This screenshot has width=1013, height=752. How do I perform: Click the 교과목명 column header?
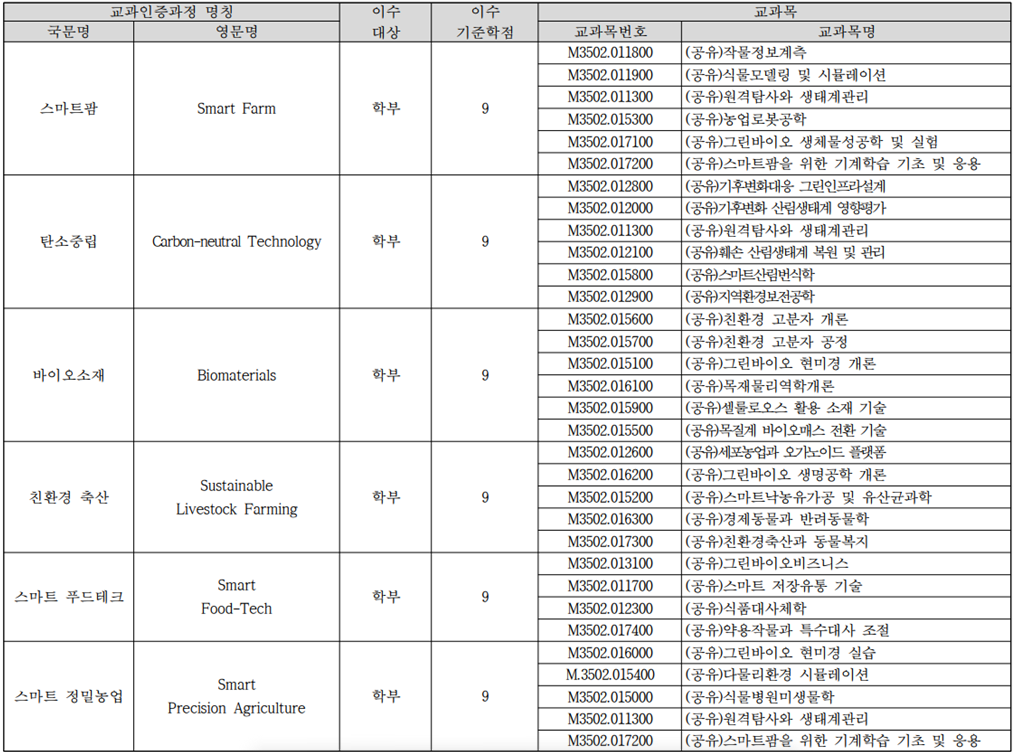[x=846, y=32]
